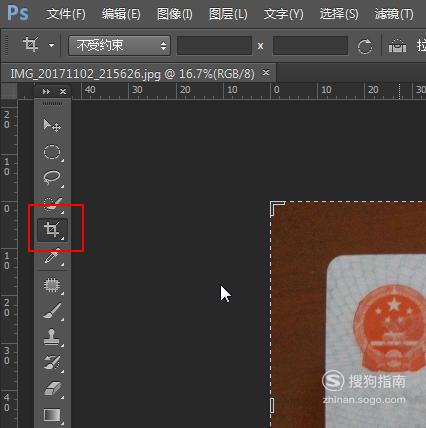Open the 文字(Y) menu

284,14
